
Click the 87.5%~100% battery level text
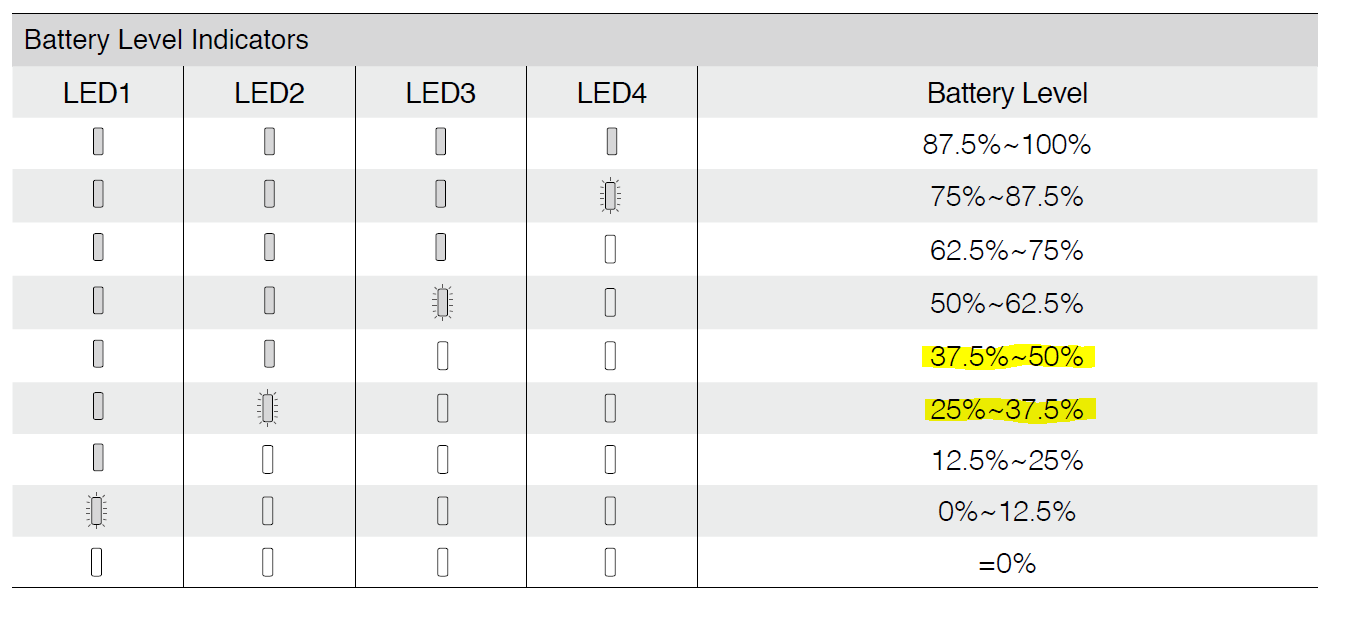click(1007, 145)
